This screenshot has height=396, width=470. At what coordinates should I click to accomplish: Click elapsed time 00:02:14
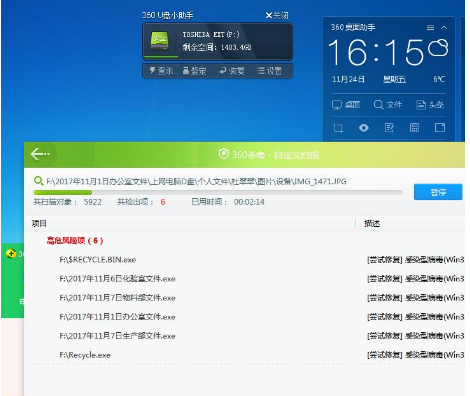(249, 202)
